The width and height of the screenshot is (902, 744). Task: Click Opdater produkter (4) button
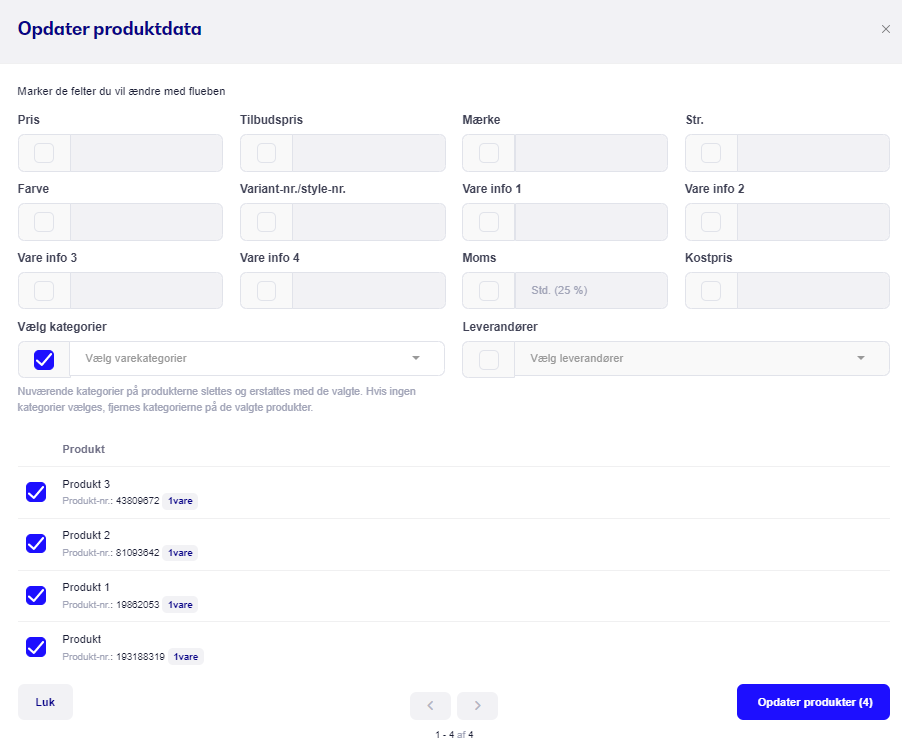coord(813,702)
